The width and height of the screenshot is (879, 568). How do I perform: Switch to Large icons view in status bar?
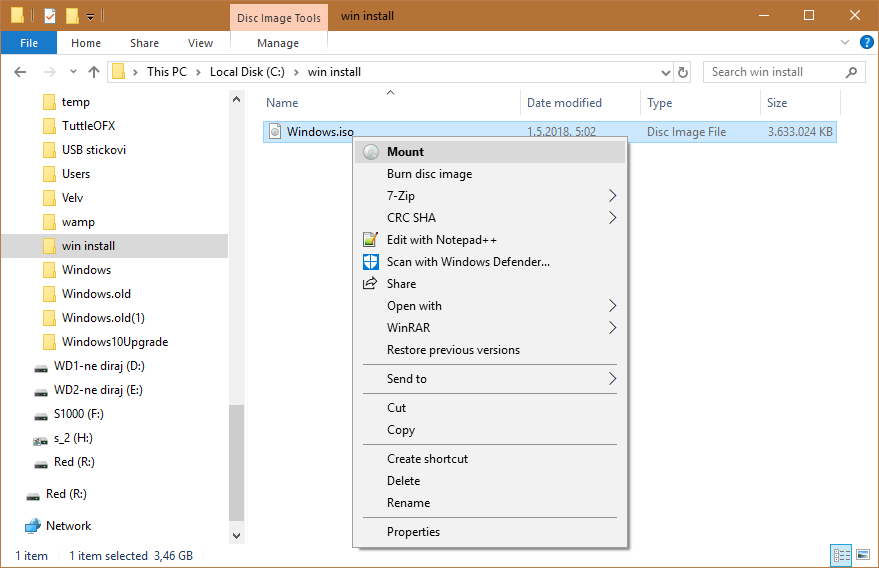(x=863, y=555)
